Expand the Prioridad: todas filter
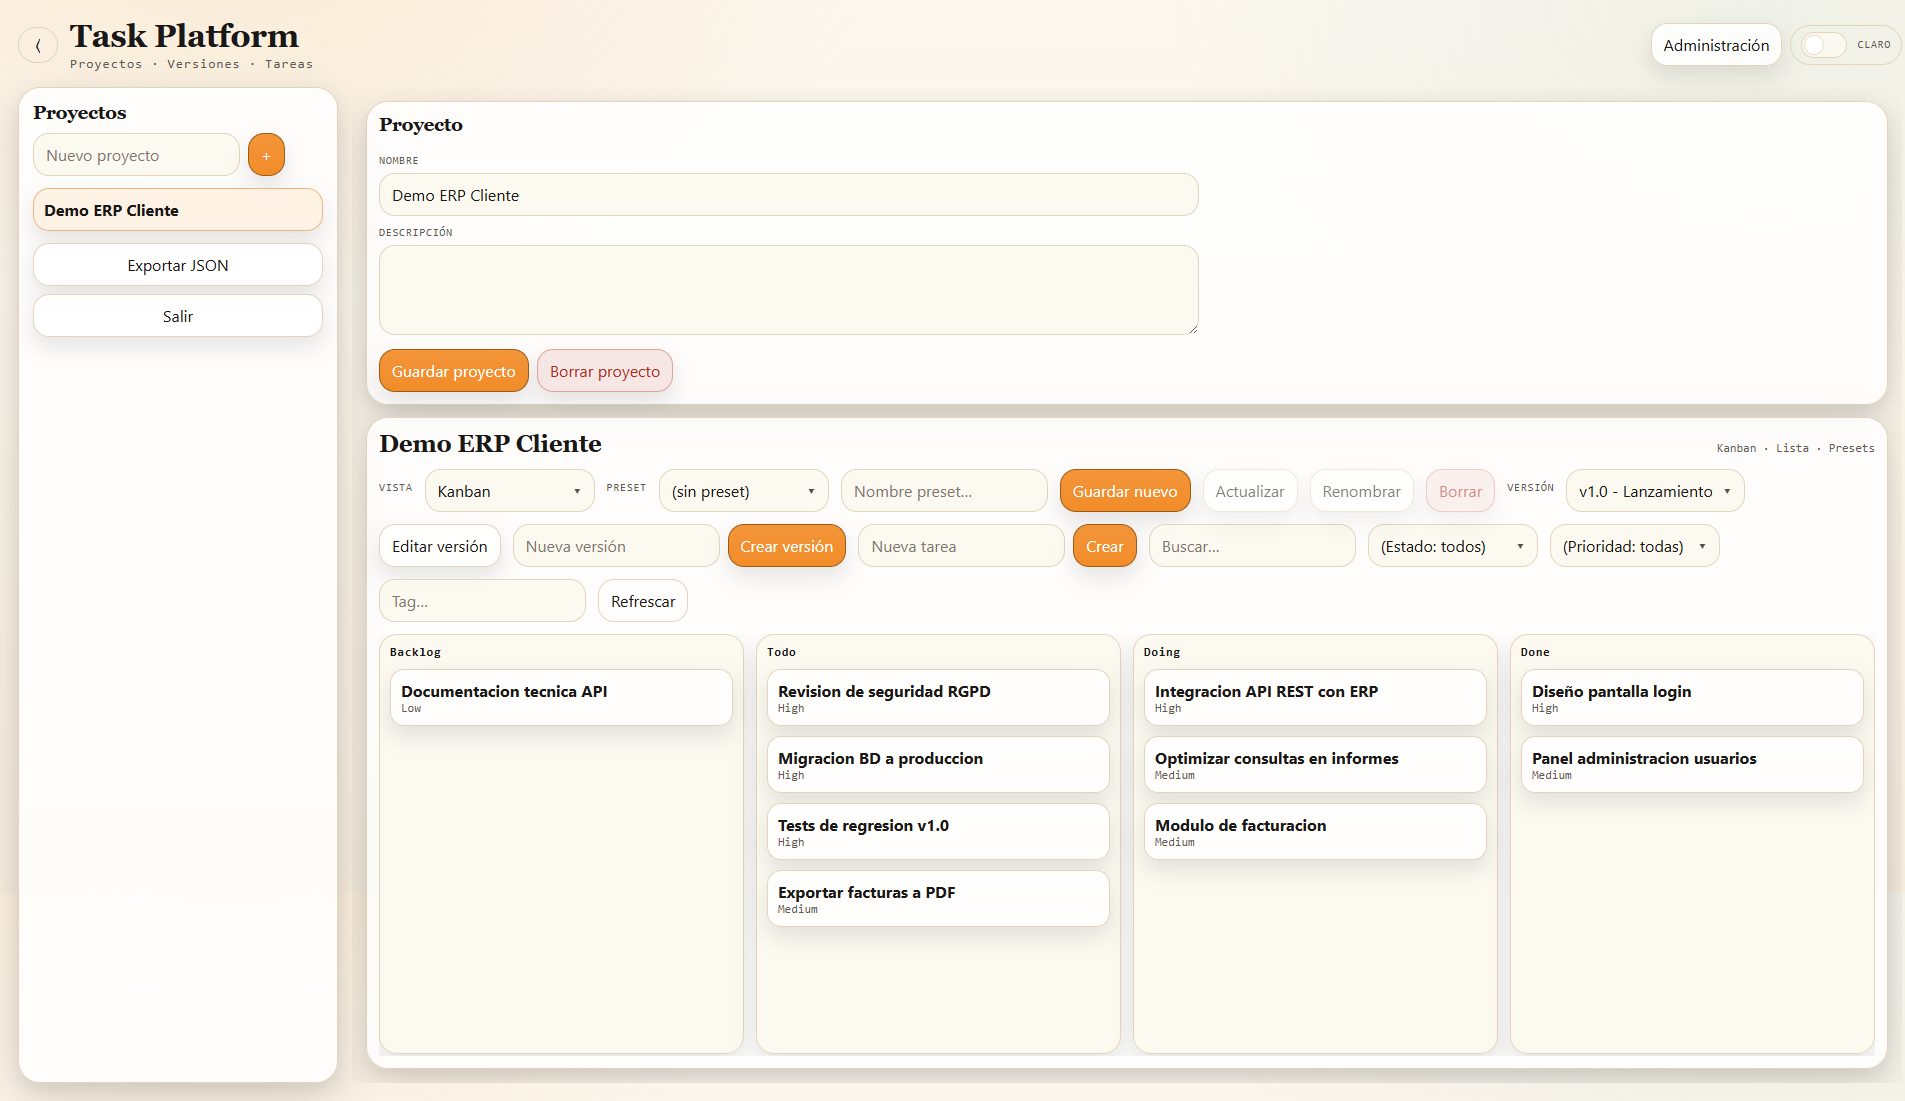 tap(1634, 546)
